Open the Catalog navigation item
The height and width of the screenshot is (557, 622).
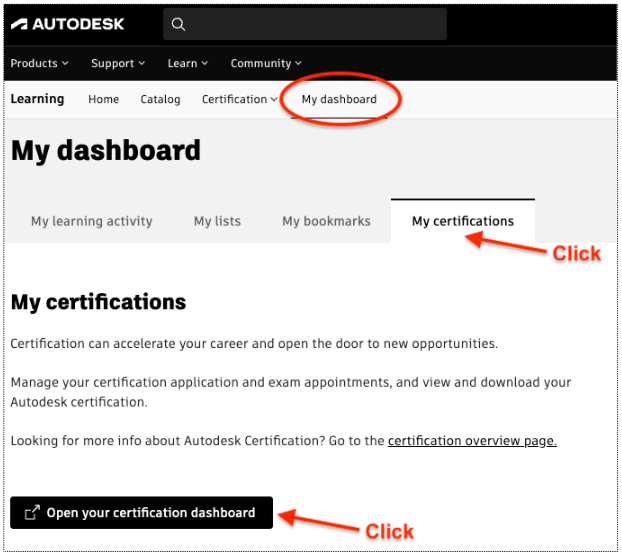(x=160, y=99)
